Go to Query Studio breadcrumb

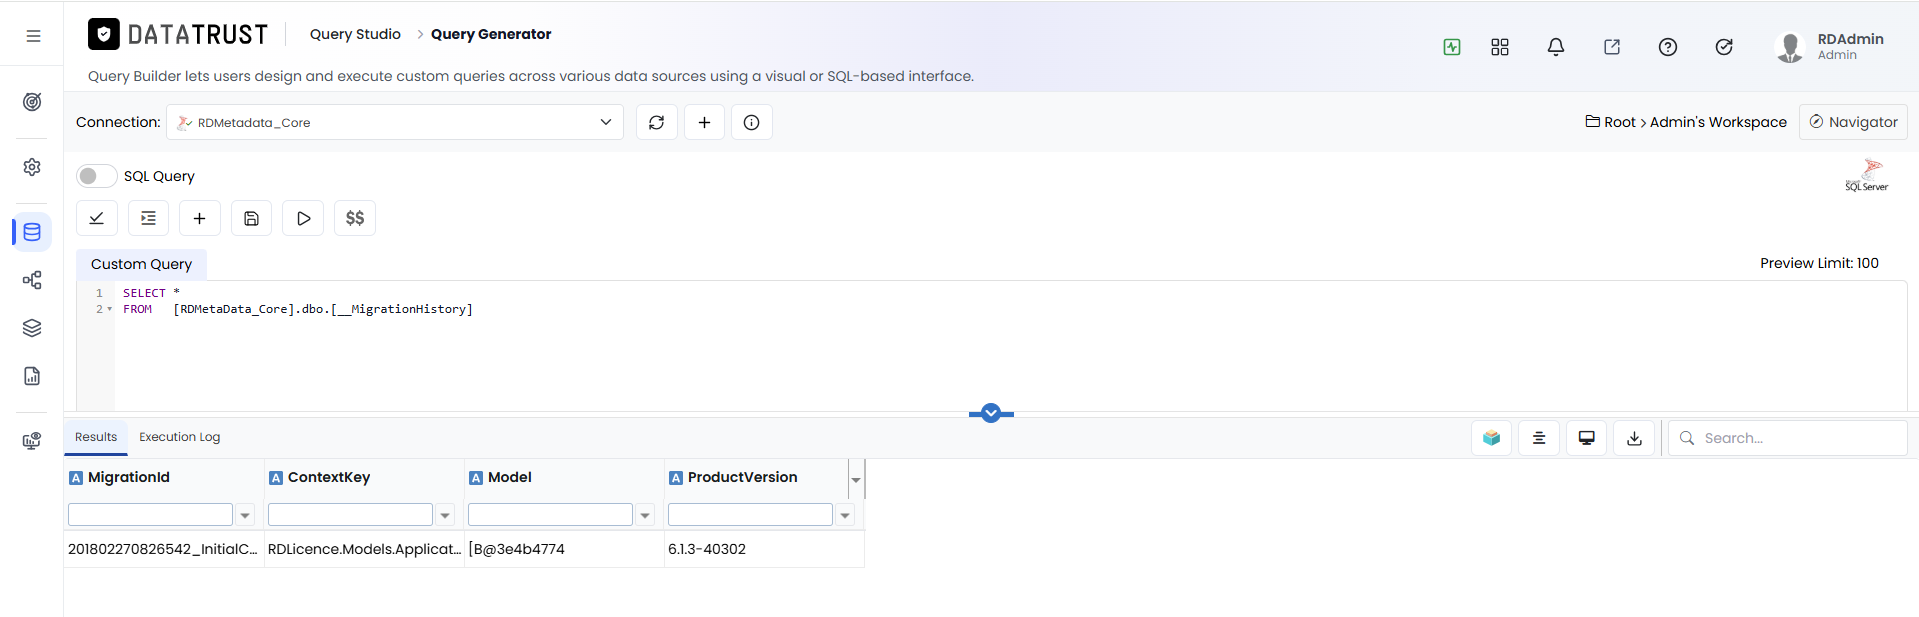click(x=355, y=34)
